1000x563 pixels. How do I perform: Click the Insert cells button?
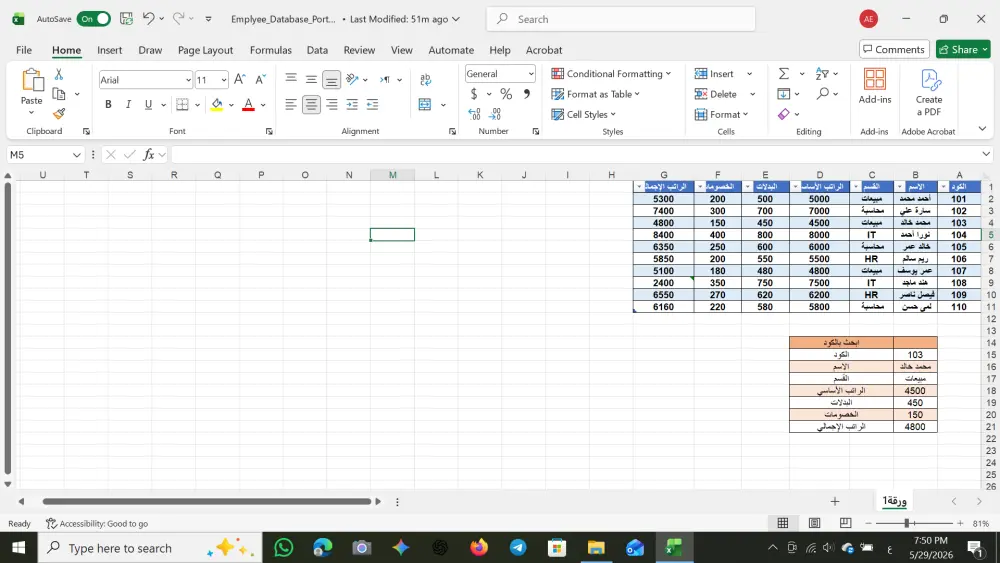click(714, 74)
